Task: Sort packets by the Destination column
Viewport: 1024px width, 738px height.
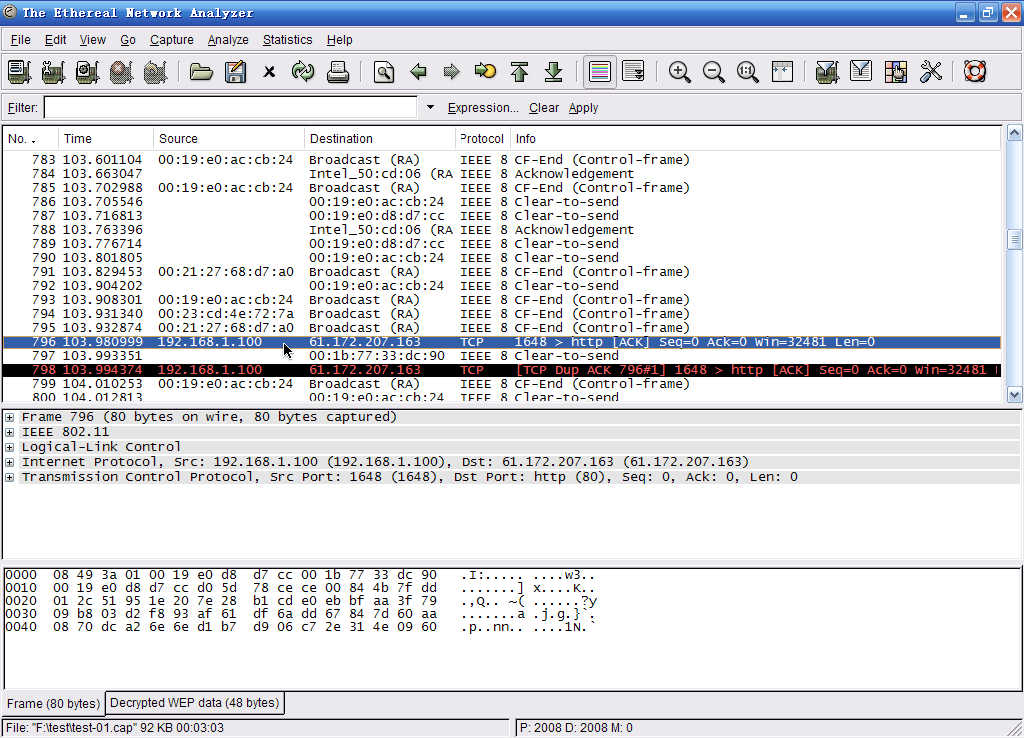Action: (380, 138)
